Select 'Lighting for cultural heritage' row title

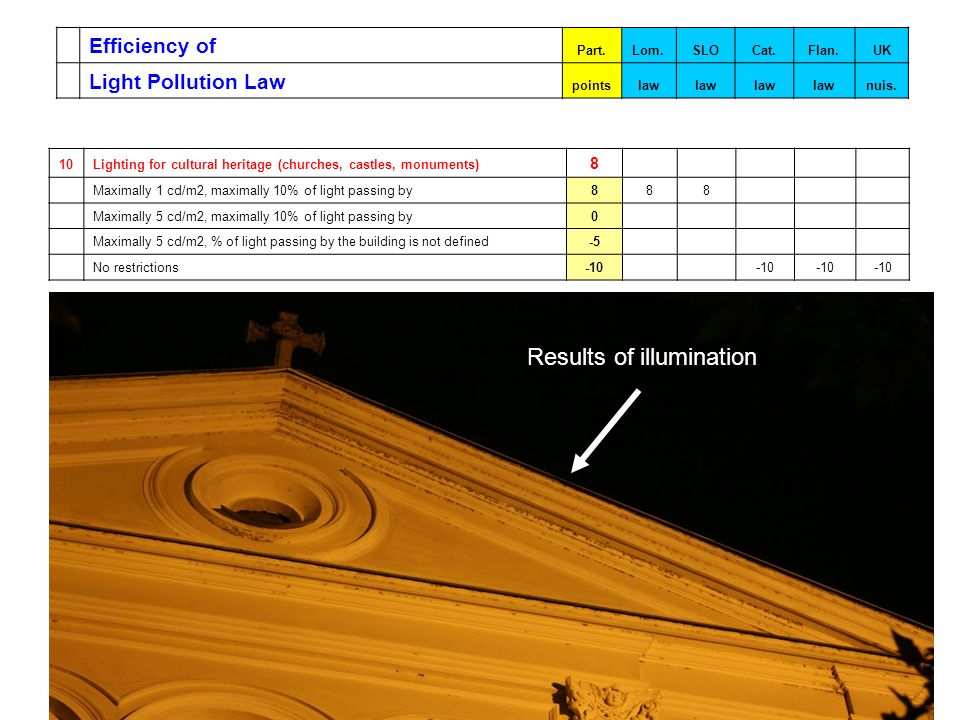coord(286,164)
